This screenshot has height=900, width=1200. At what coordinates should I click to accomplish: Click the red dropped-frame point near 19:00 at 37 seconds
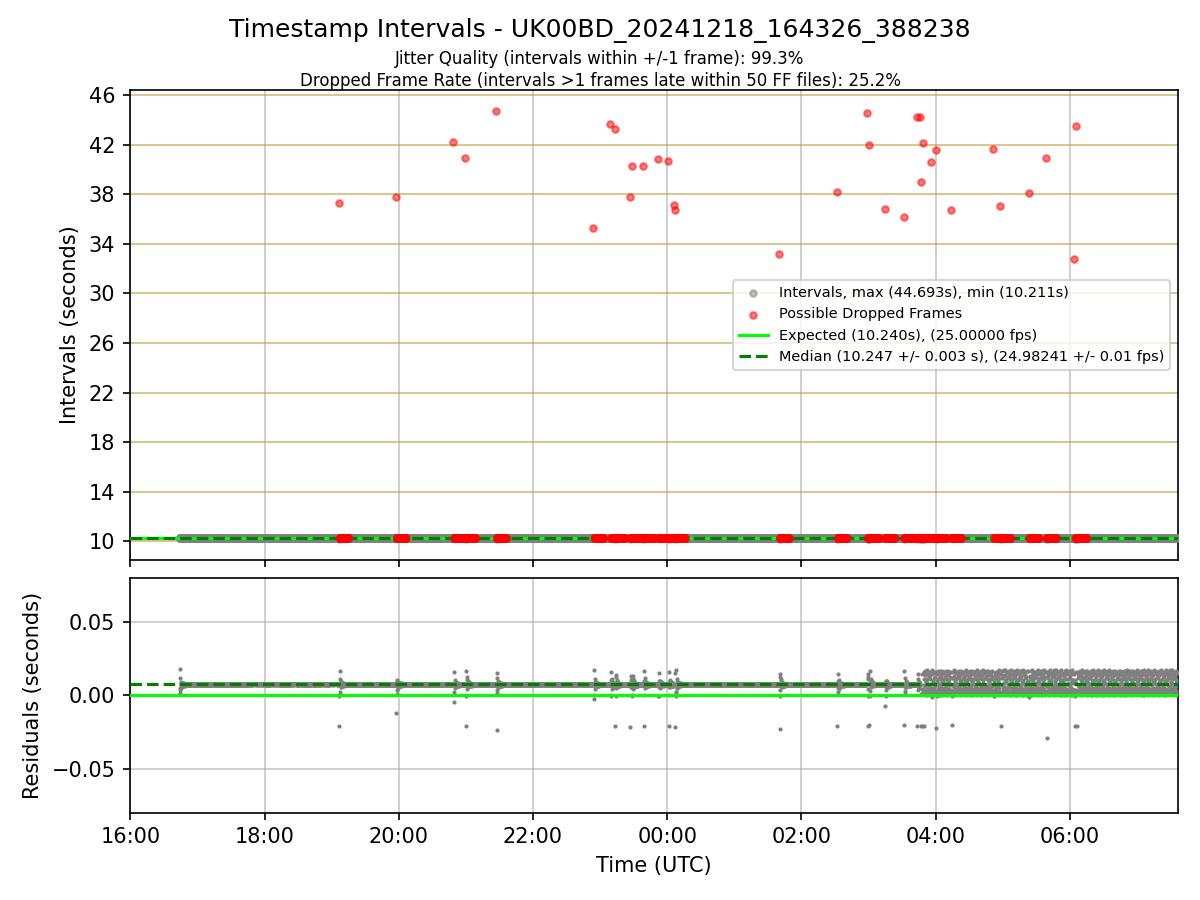click(x=339, y=203)
